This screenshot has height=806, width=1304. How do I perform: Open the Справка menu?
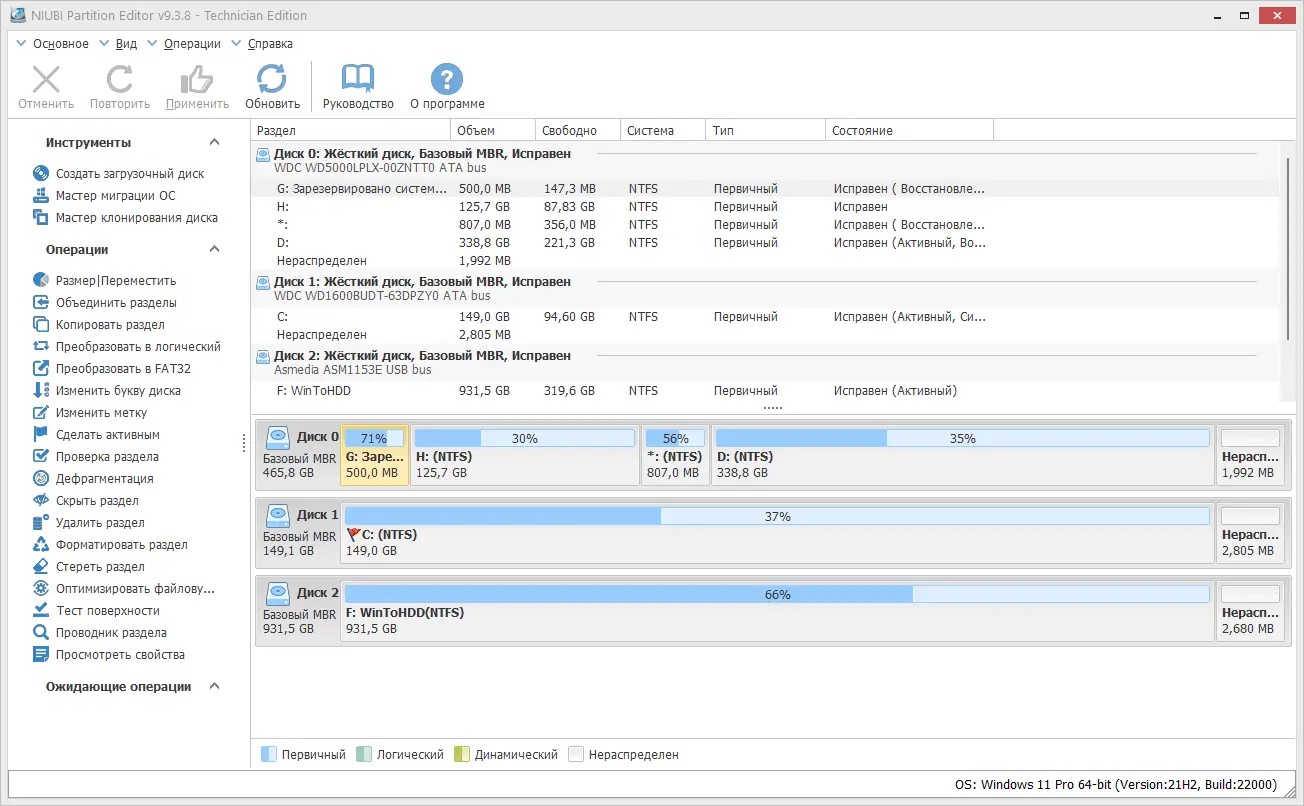point(268,43)
